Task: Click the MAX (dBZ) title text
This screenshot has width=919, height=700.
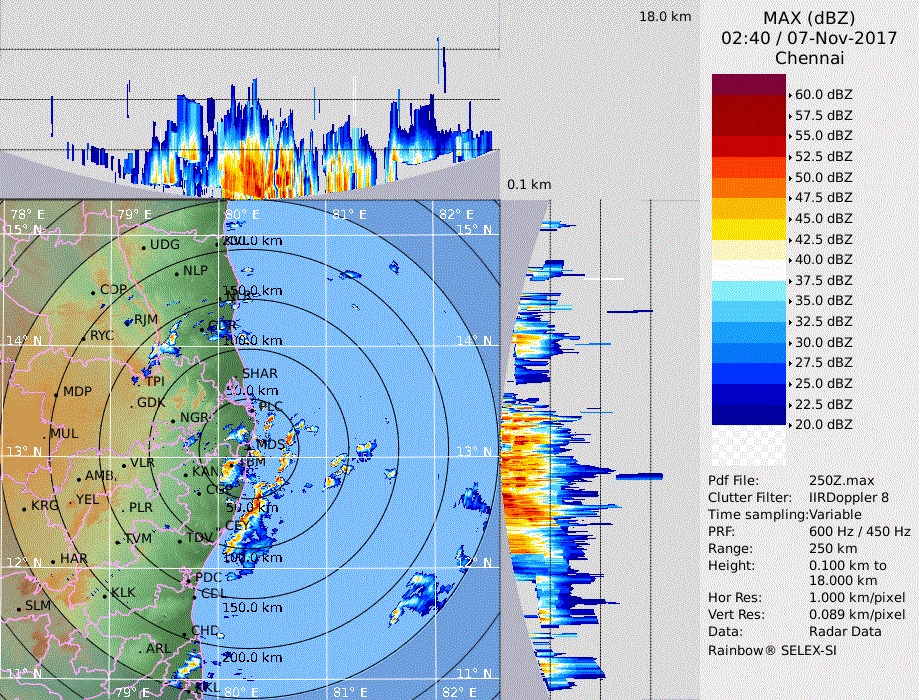Action: (x=809, y=18)
